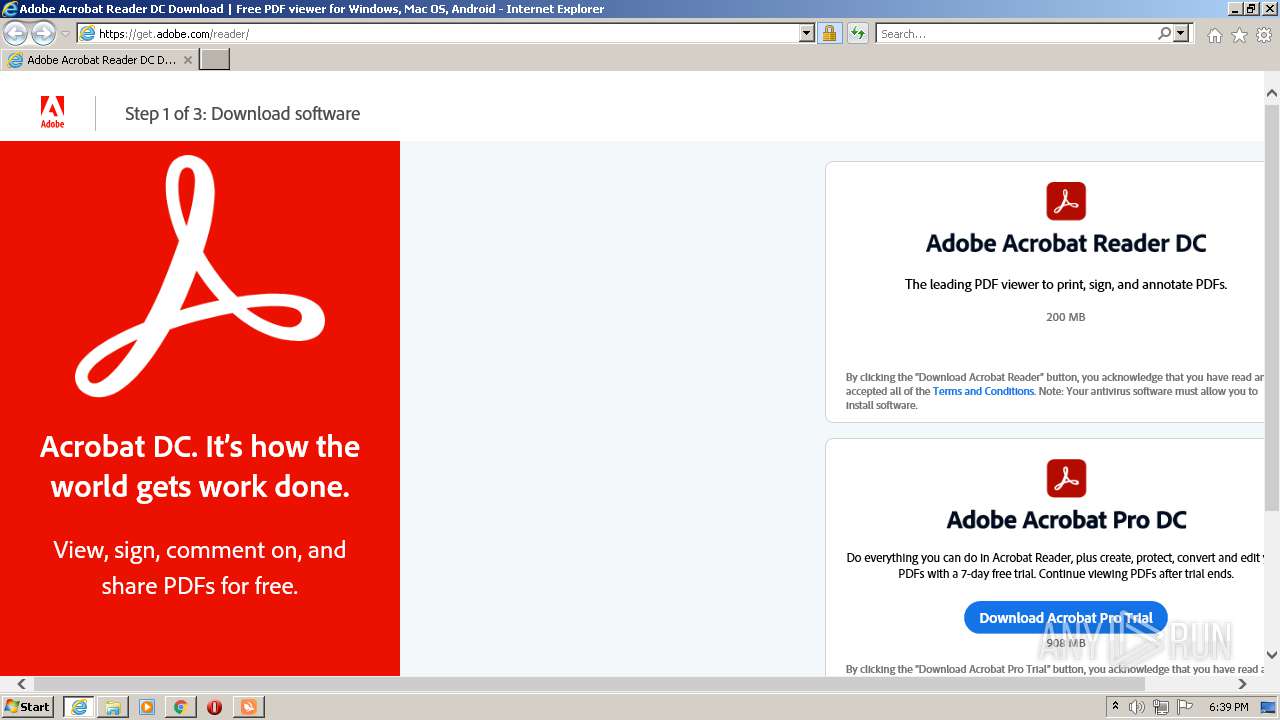Select the Adobe Acrobat Reader DC tab
This screenshot has height=720, width=1280.
click(100, 60)
